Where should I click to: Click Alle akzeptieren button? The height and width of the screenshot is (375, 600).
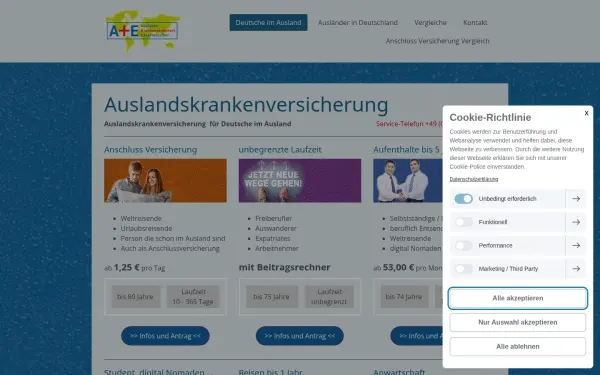pyautogui.click(x=518, y=298)
